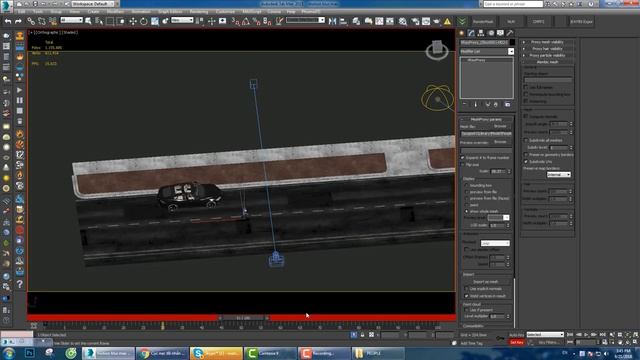This screenshot has width=640, height=360.
Task: Open the Modifiers menu
Action: 115,11
